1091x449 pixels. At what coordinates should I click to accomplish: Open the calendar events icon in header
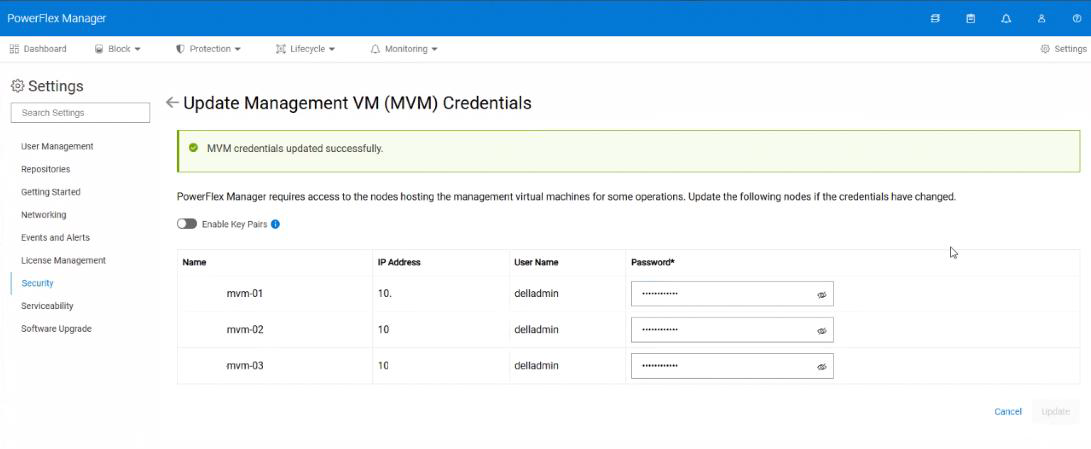point(971,19)
